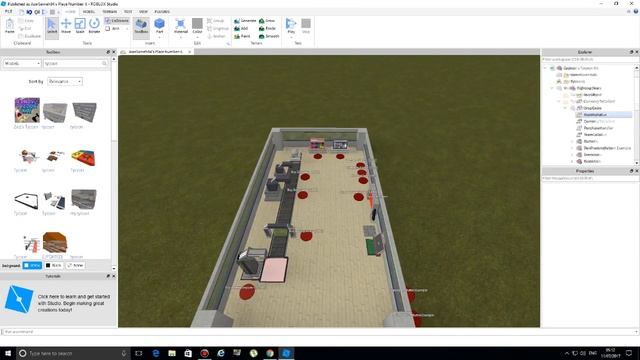Open the Color dropdown arrow
The height and width of the screenshot is (360, 640).
click(197, 37)
